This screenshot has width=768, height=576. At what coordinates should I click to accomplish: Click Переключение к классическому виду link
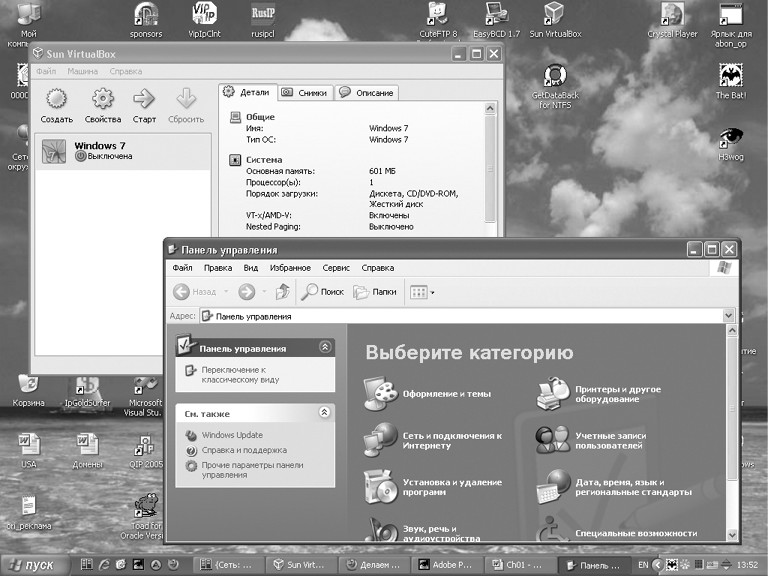(x=226, y=375)
